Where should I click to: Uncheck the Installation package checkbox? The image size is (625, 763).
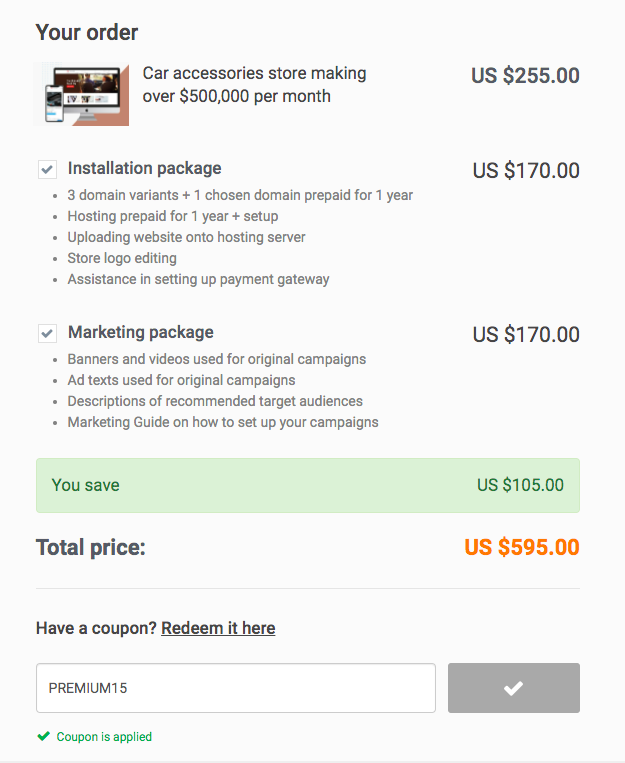coord(47,169)
